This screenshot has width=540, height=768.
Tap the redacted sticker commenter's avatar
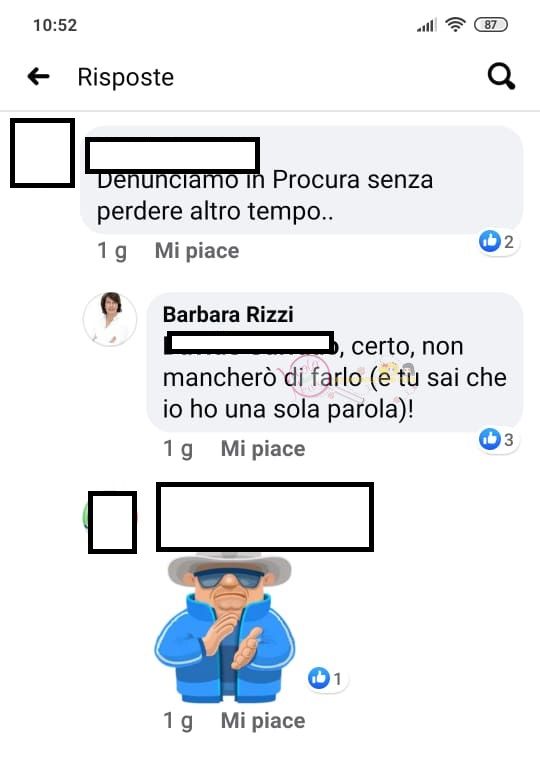pos(112,522)
